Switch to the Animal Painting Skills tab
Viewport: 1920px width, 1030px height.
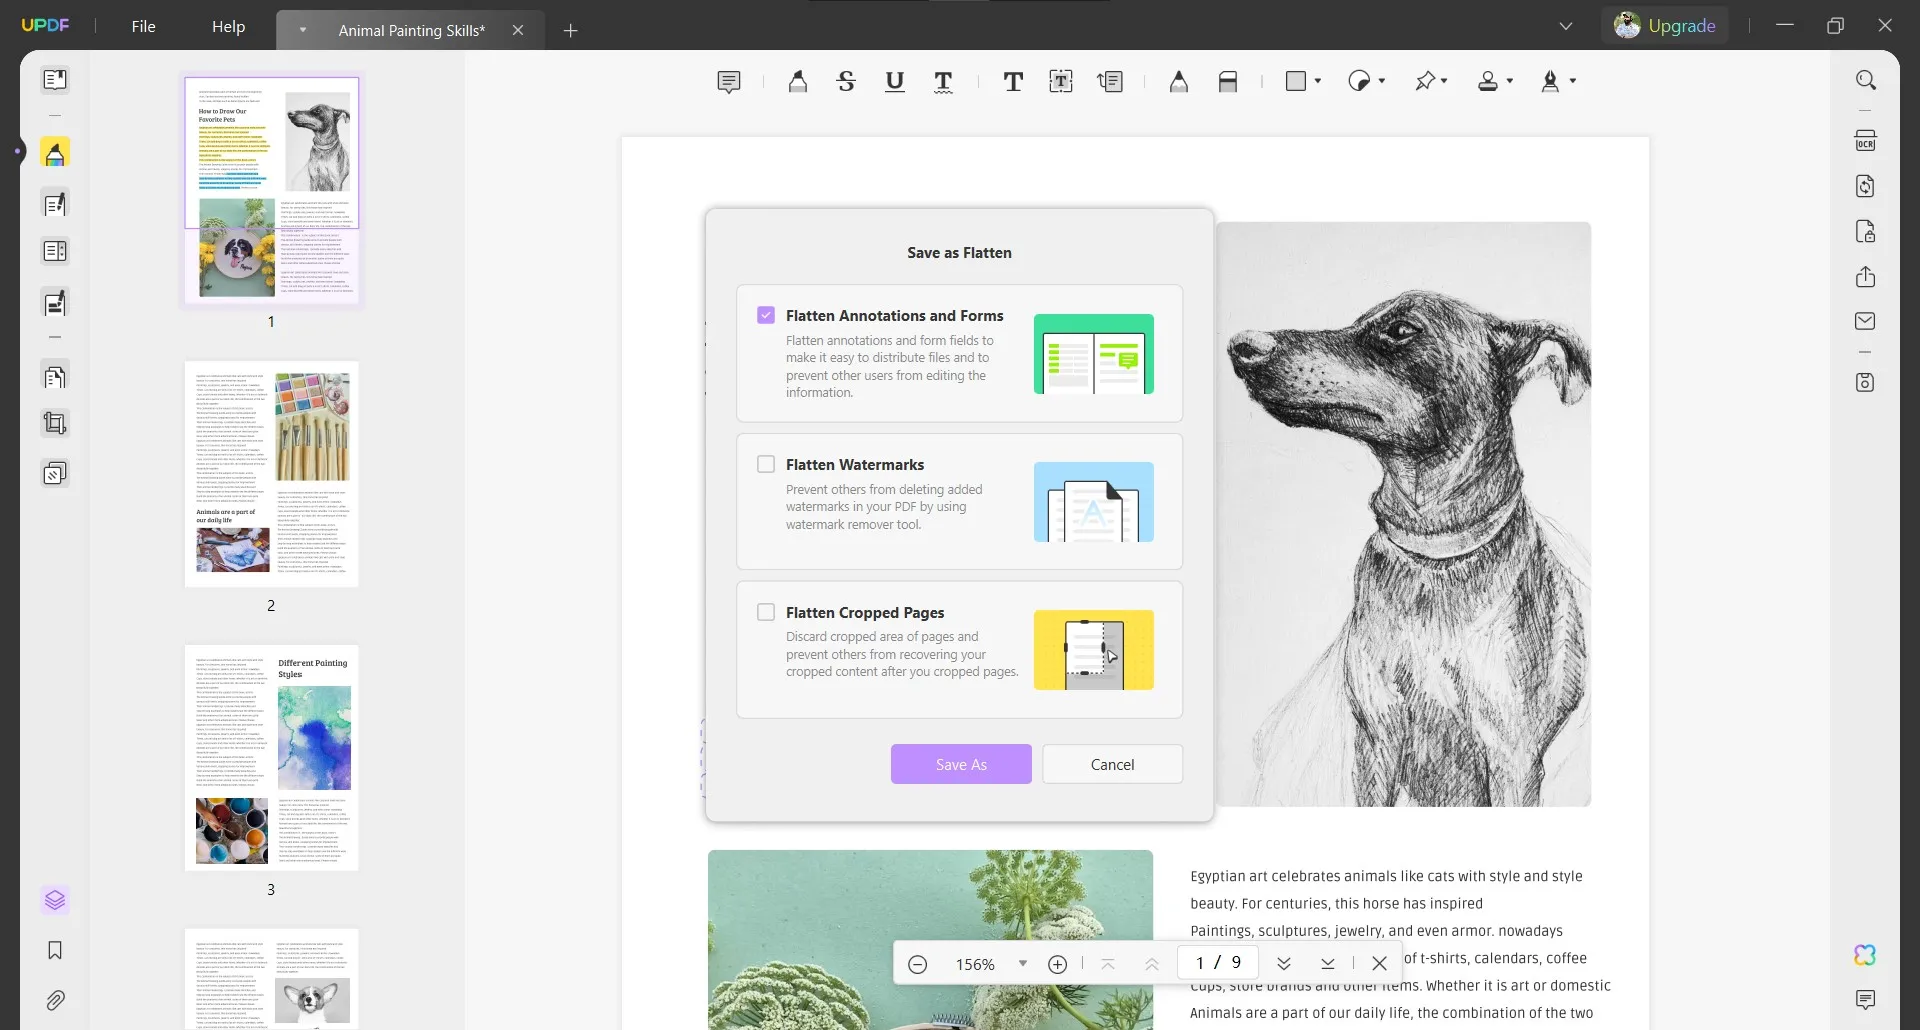click(410, 29)
